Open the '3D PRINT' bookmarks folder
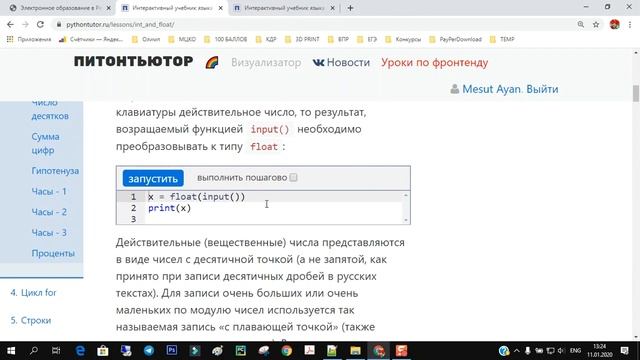 coord(302,39)
